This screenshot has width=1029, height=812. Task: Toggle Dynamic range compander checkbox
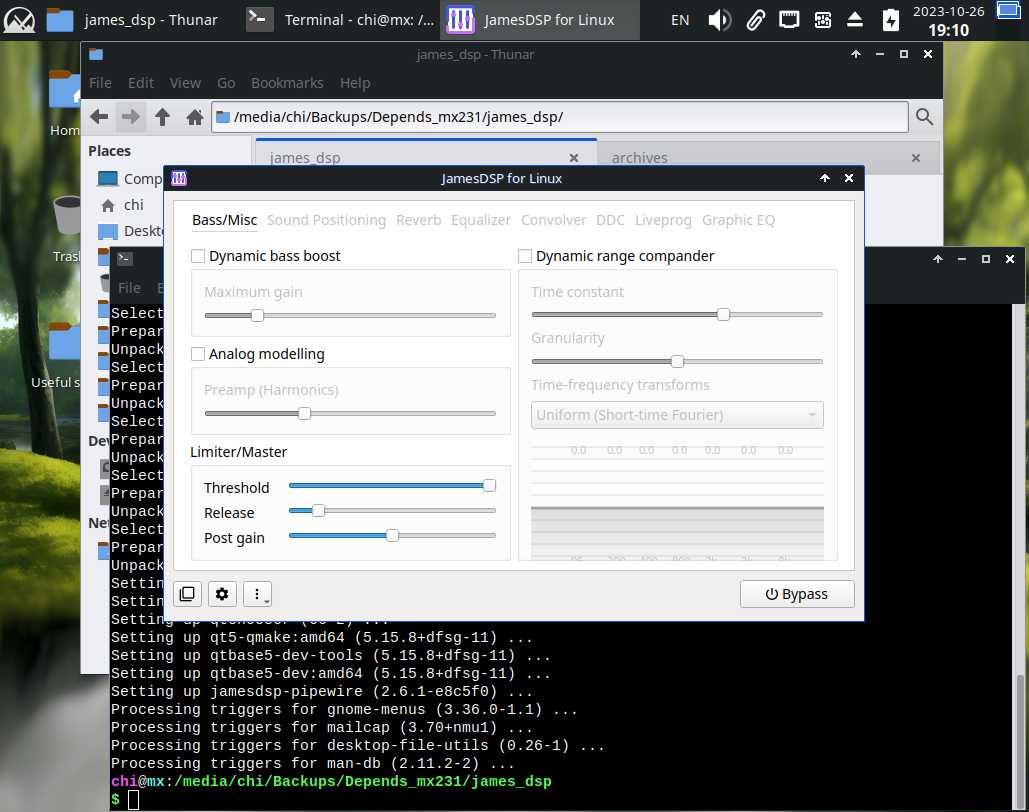coord(525,256)
